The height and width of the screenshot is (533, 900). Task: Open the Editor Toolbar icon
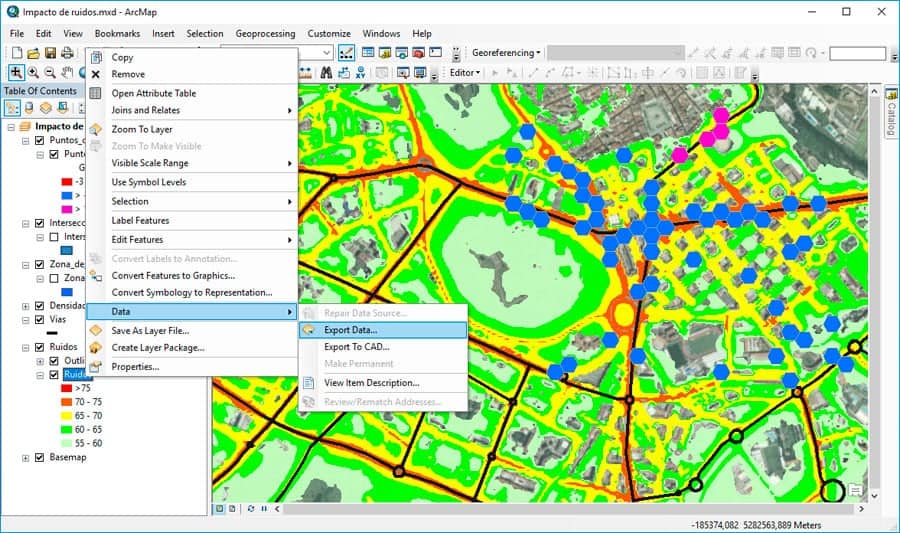click(347, 53)
